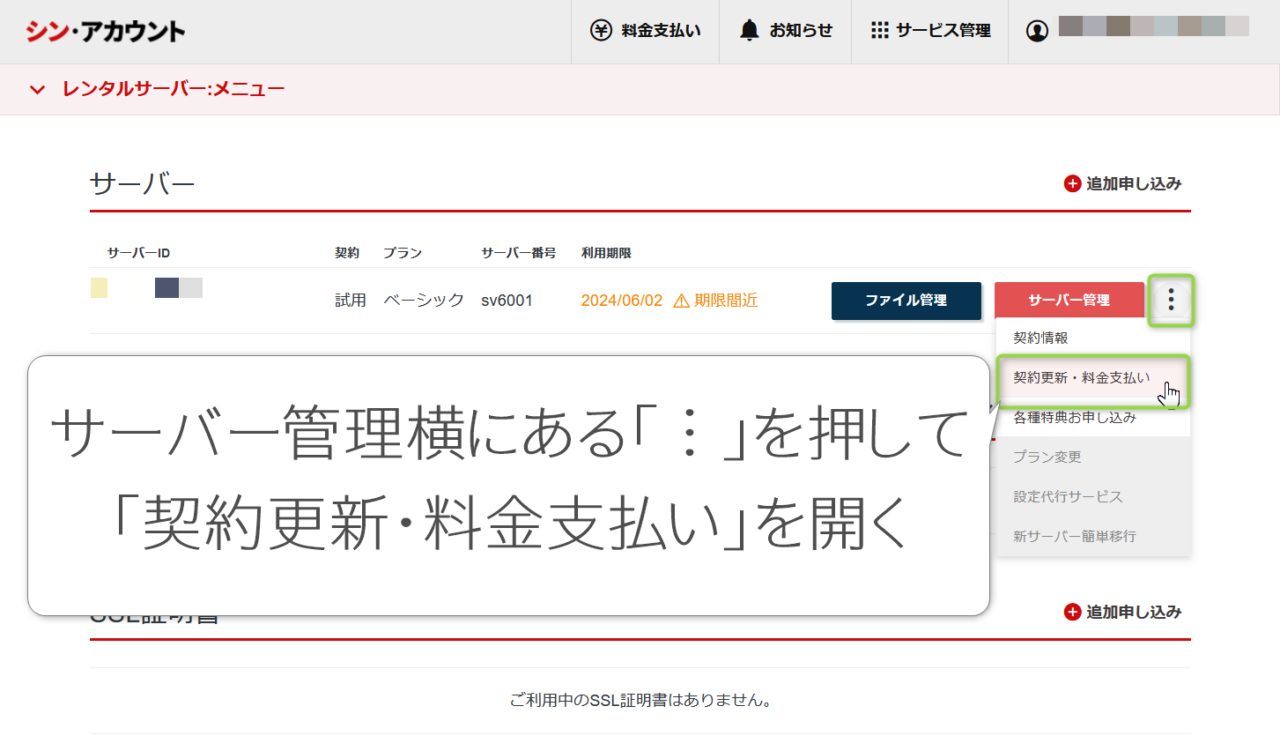Image resolution: width=1280 pixels, height=751 pixels.
Task: Click the ファイル管理 button
Action: [906, 300]
